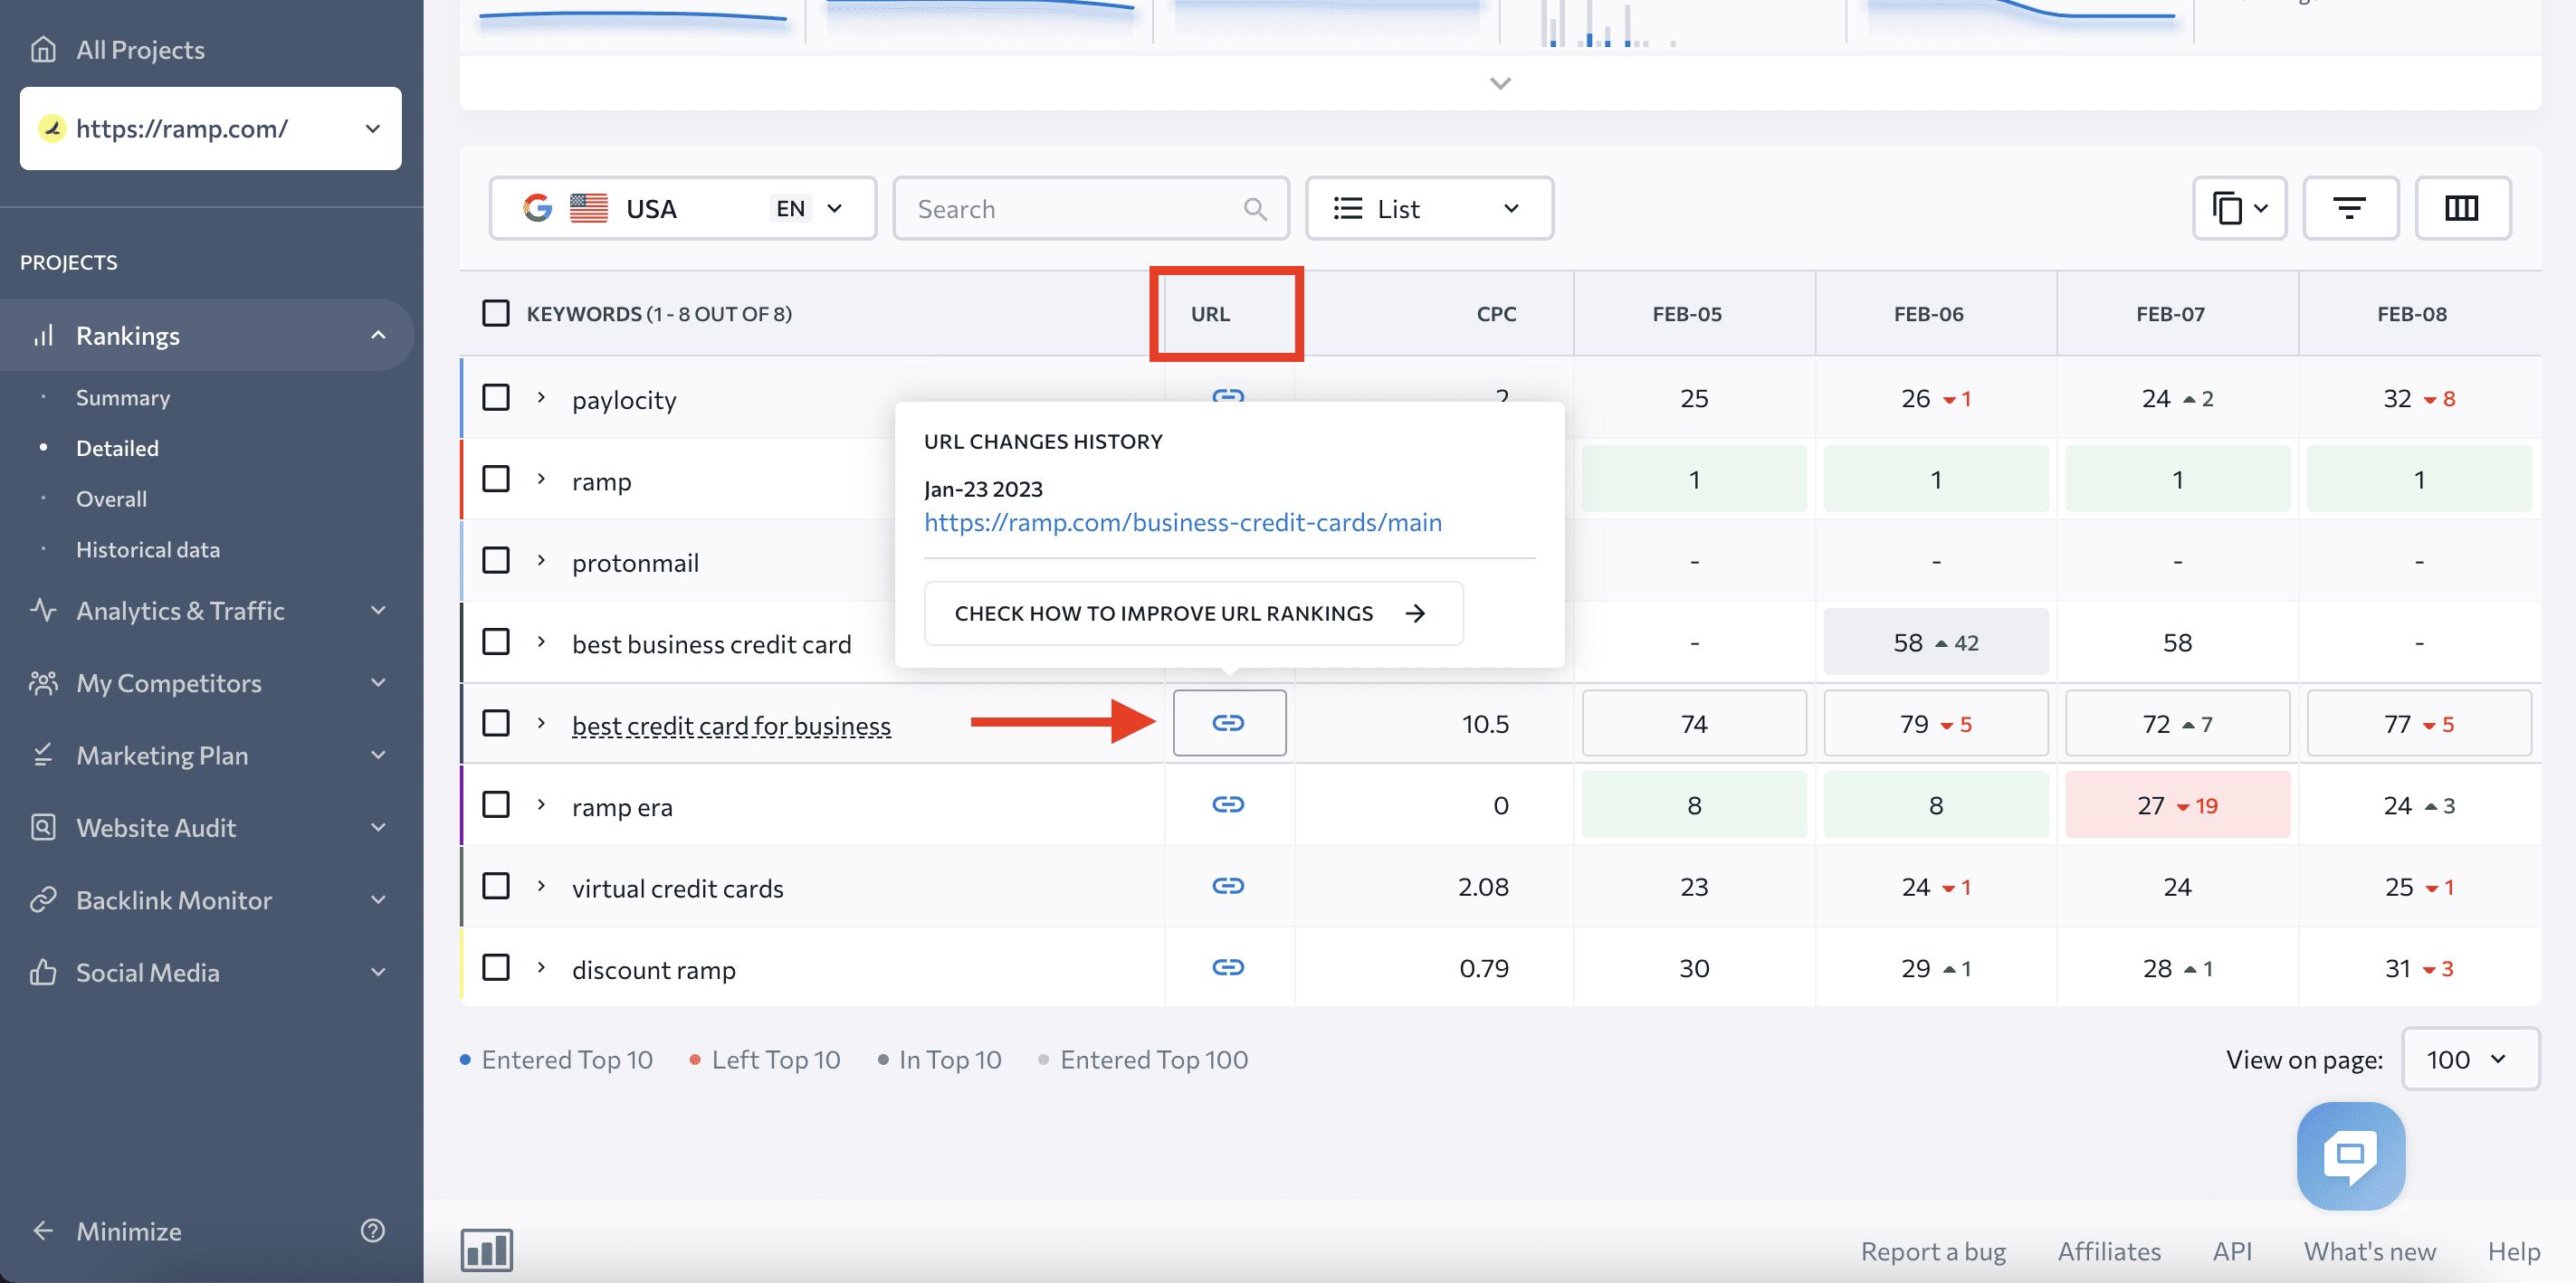Open the https://ramp.com/ project dropdown
This screenshot has height=1283, width=2576.
[x=210, y=128]
